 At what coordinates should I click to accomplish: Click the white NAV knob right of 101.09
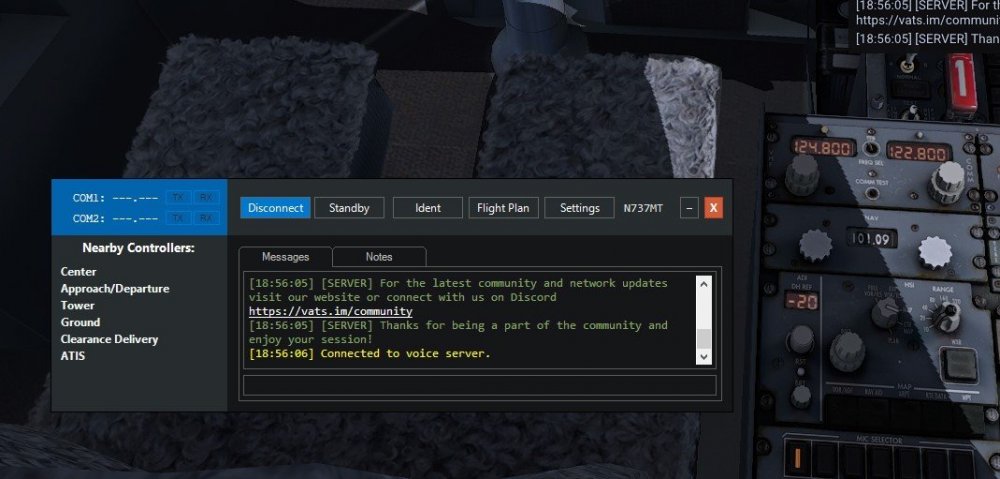point(935,252)
